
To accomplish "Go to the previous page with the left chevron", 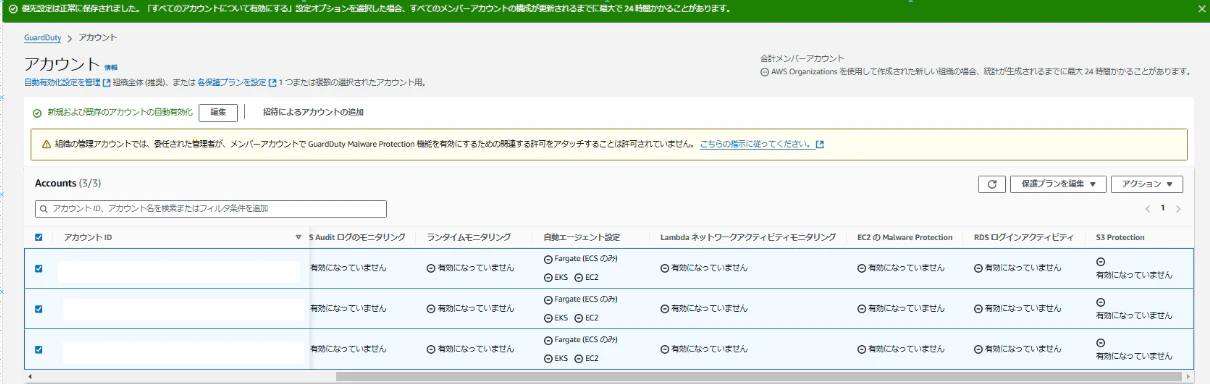I will pyautogui.click(x=1147, y=209).
